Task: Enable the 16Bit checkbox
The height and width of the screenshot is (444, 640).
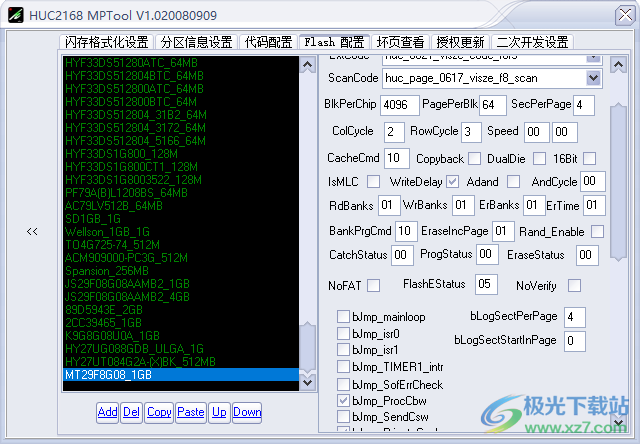Action: 589,158
